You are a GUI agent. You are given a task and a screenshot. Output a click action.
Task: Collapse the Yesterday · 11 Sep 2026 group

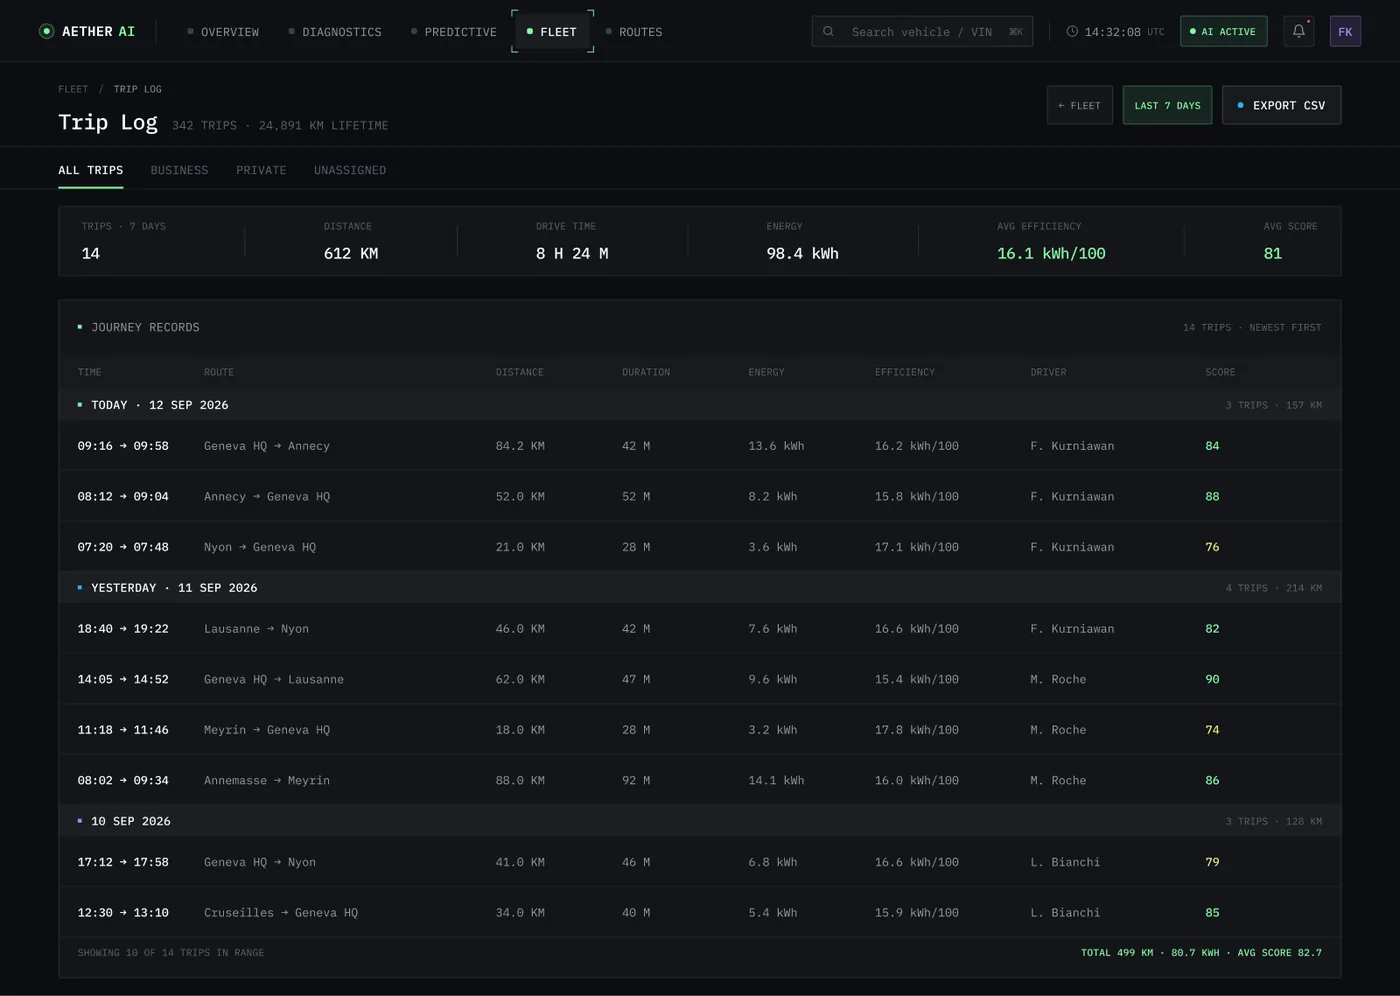pyautogui.click(x=700, y=588)
